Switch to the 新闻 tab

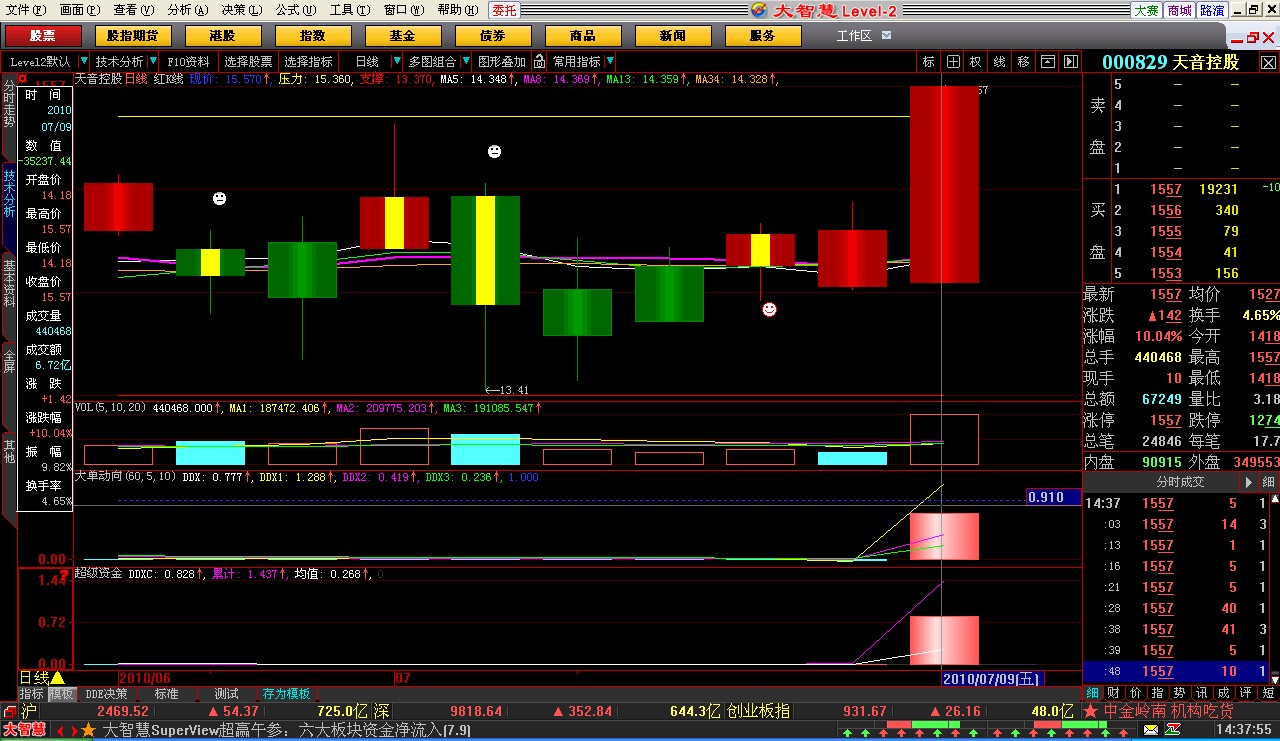[673, 36]
